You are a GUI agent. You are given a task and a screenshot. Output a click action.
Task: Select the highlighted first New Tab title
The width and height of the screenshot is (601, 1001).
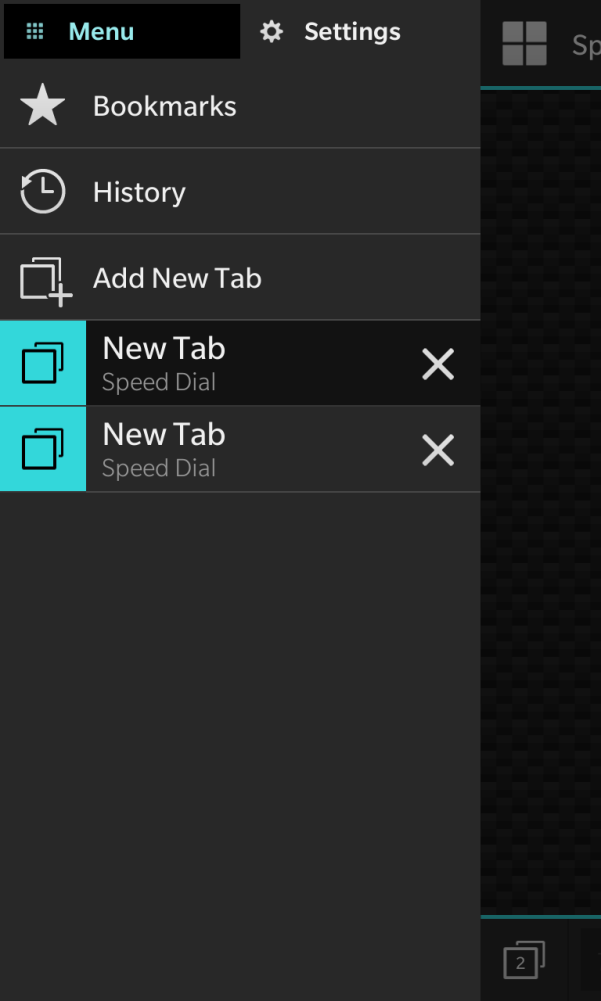click(164, 349)
